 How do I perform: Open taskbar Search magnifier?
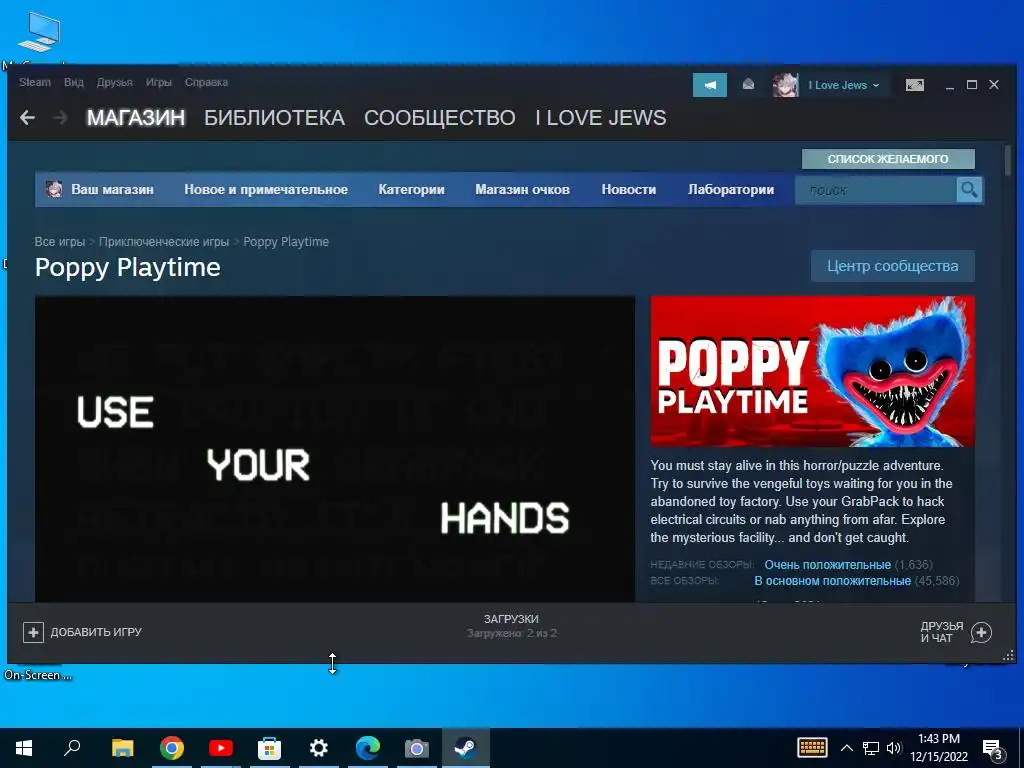pyautogui.click(x=72, y=748)
